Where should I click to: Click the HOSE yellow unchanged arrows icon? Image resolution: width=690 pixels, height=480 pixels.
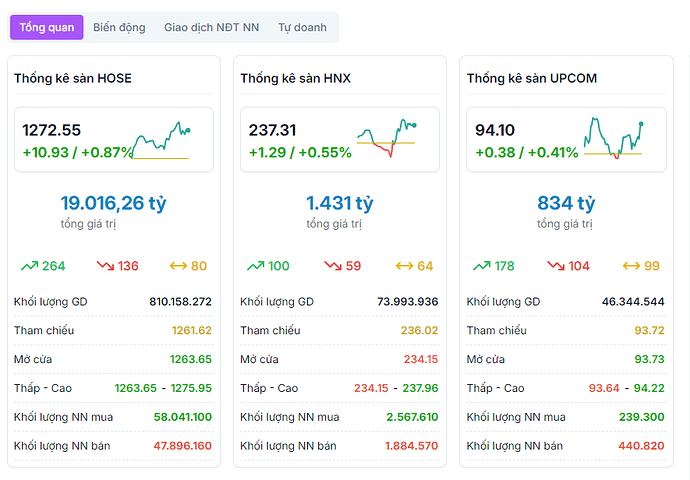tap(179, 266)
